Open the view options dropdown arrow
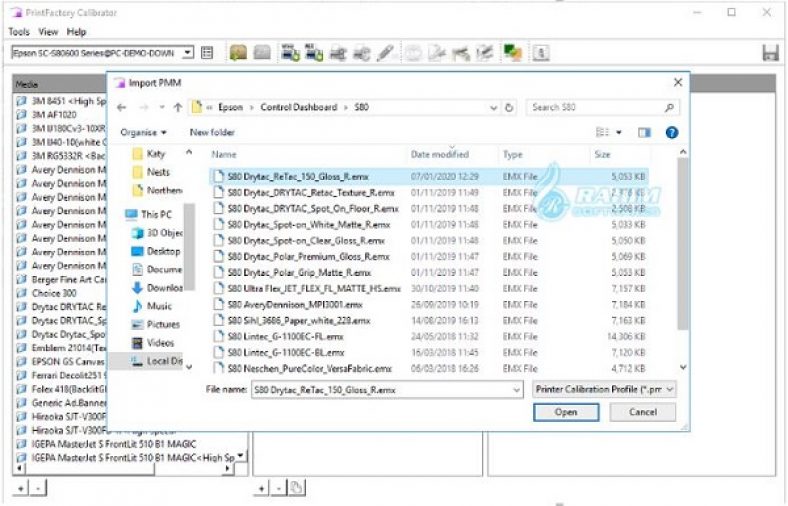This screenshot has width=788, height=506. tap(619, 133)
